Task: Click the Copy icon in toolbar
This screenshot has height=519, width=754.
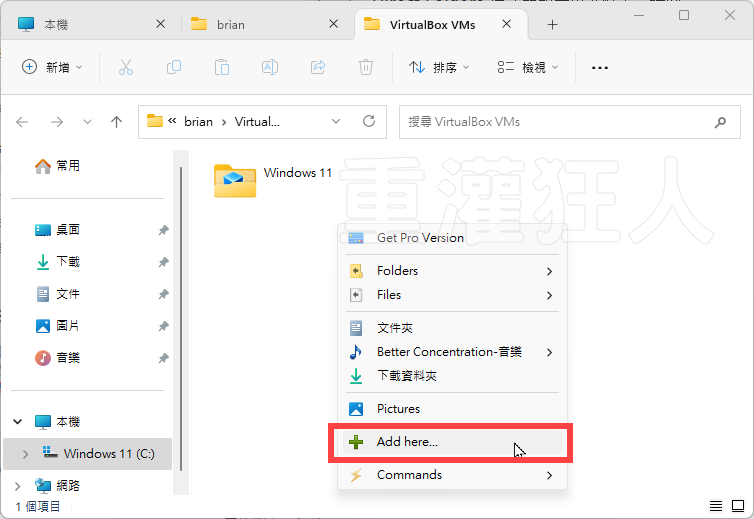Action: (174, 67)
